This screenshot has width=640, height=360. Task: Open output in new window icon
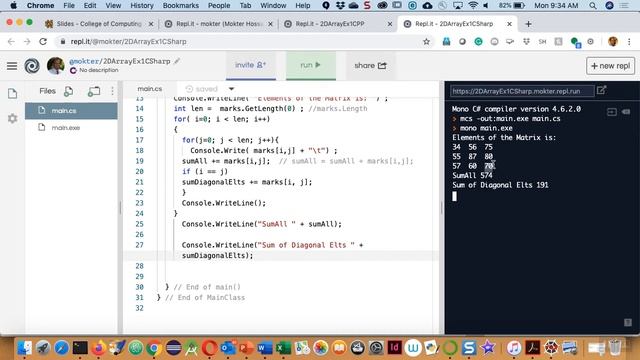tap(601, 90)
